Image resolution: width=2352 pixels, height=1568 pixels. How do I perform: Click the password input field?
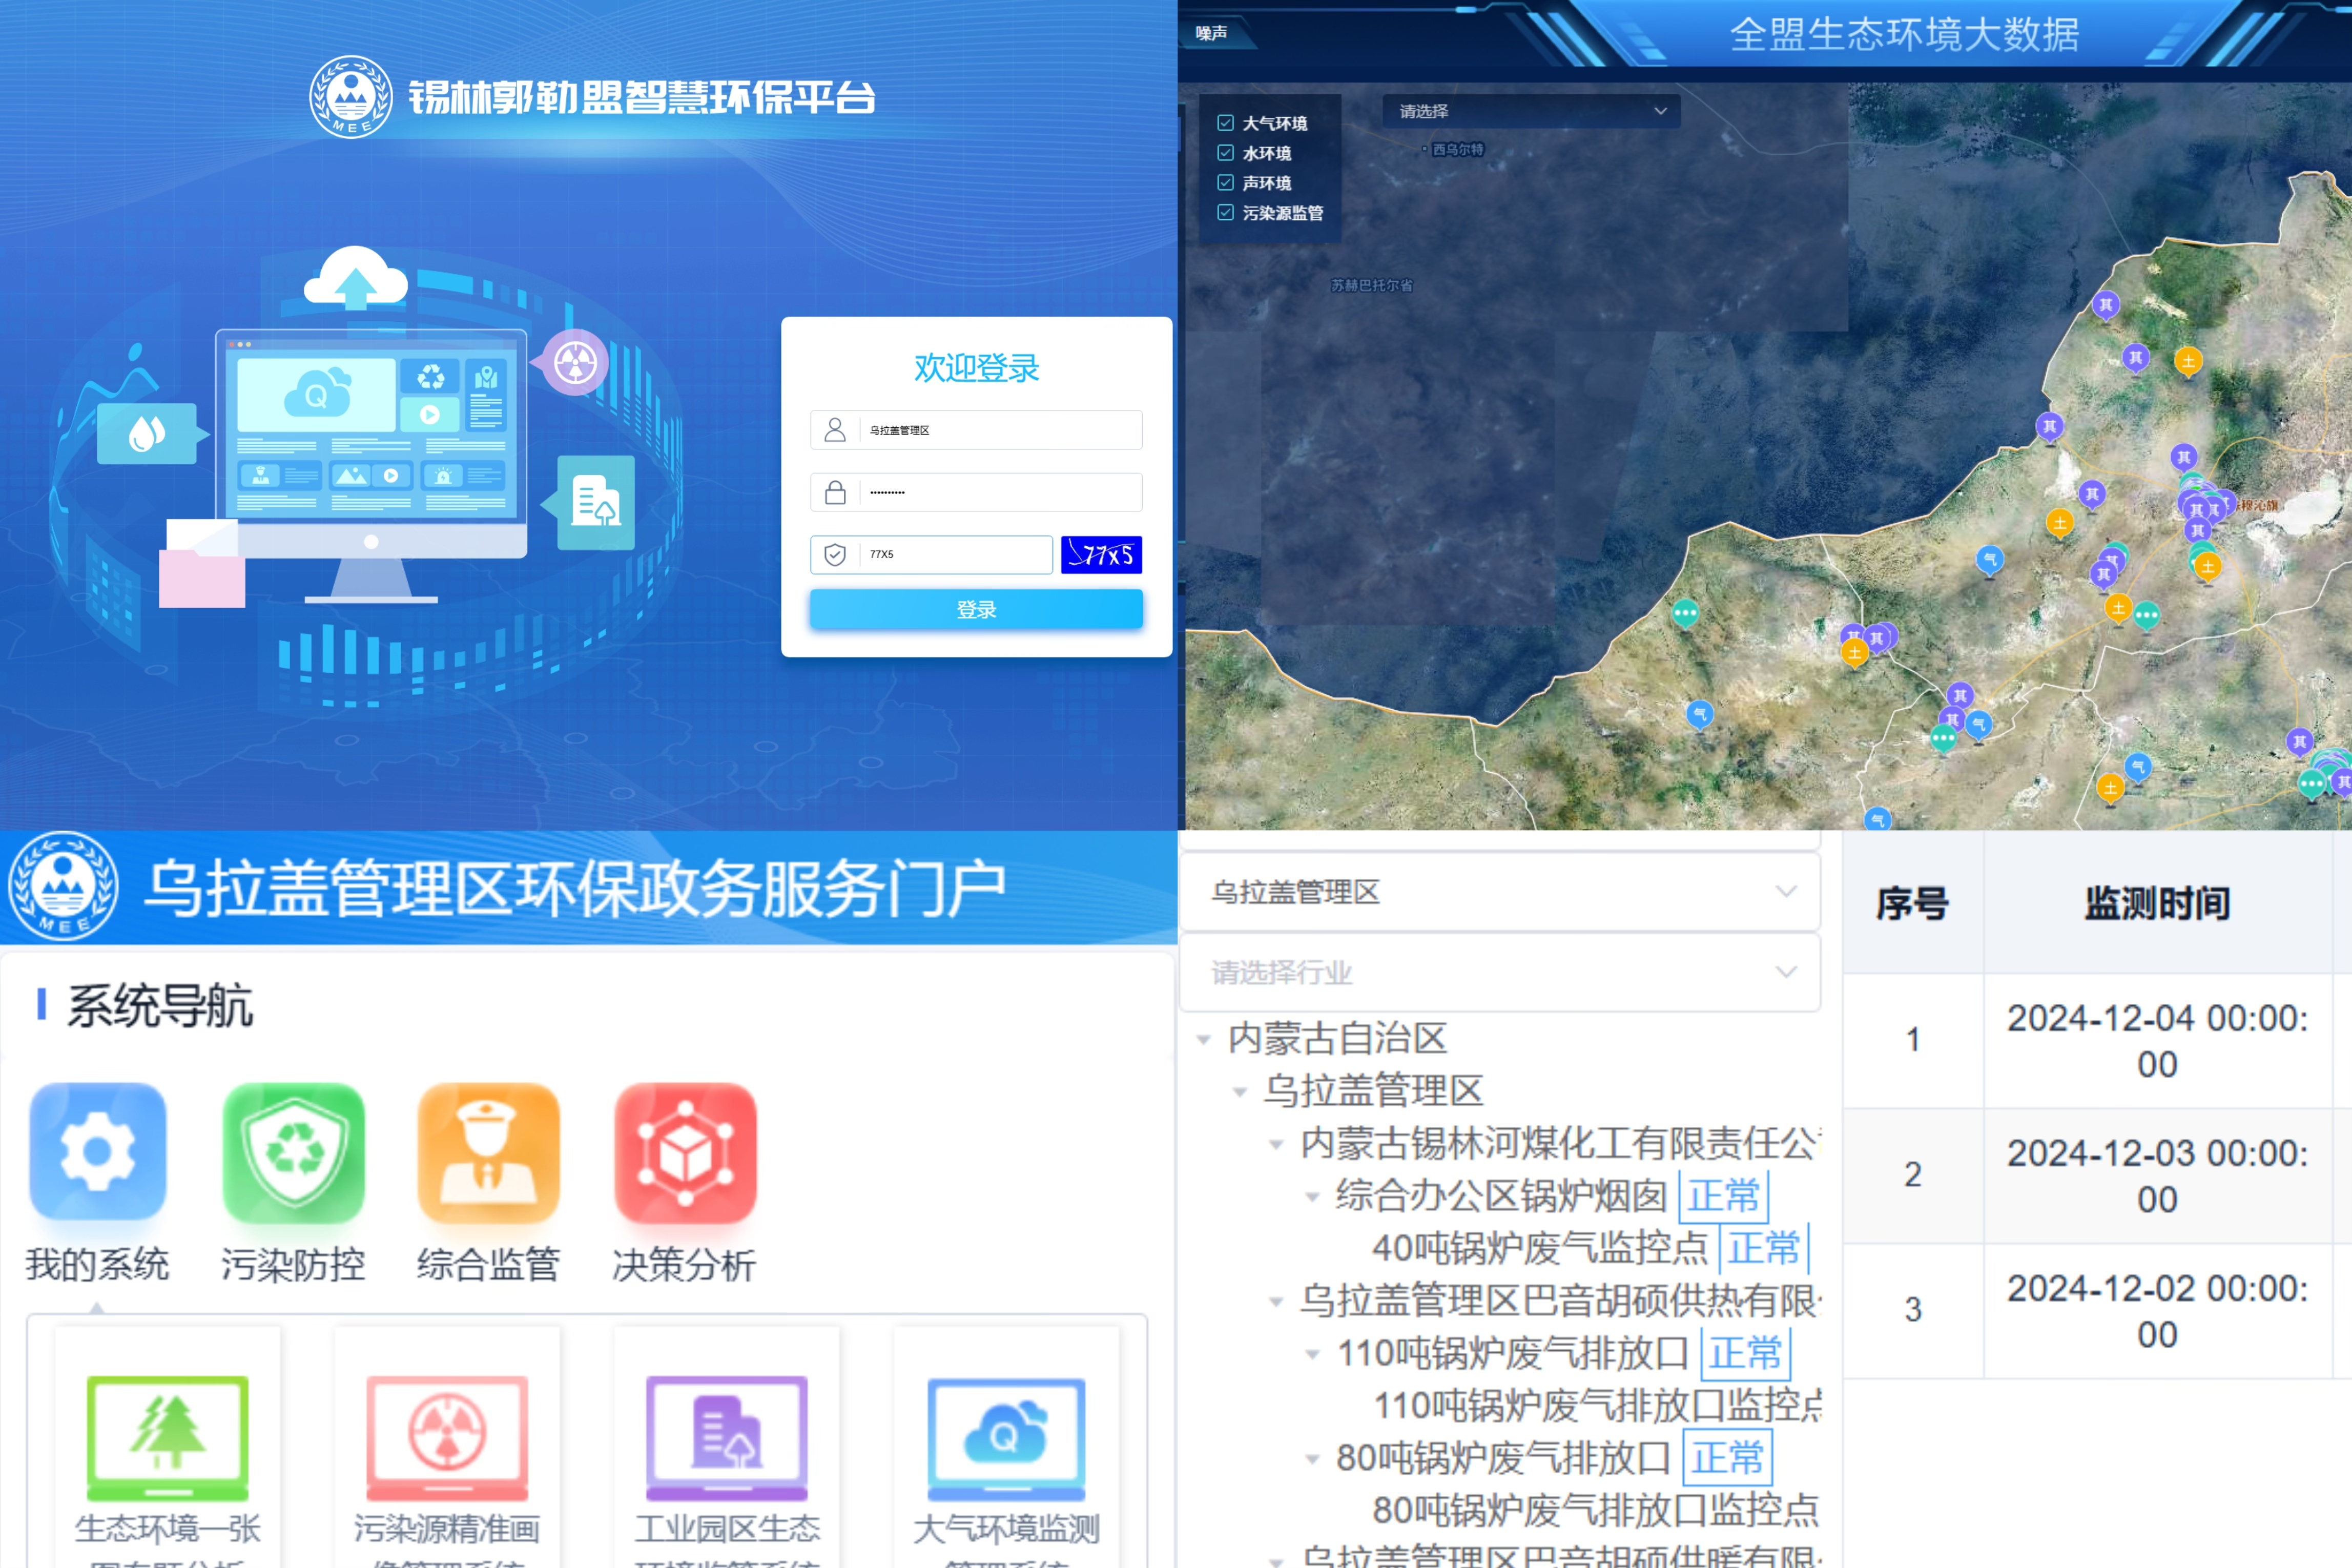click(975, 492)
